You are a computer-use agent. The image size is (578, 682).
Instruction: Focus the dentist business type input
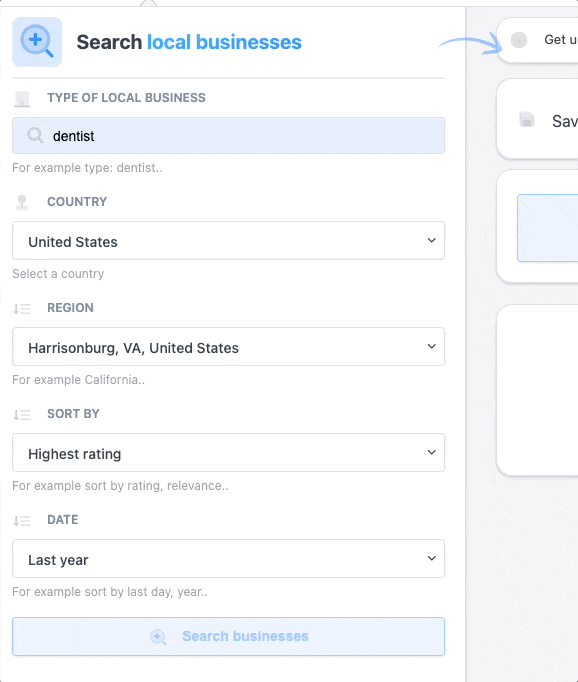(228, 135)
